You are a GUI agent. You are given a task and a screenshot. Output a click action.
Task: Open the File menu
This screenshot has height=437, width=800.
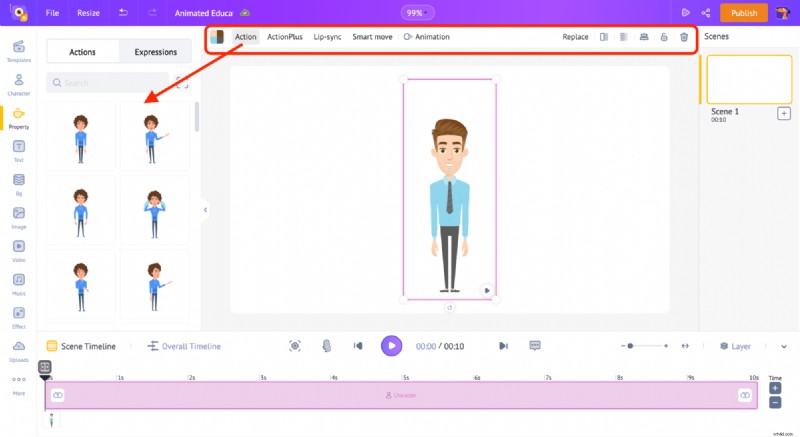pyautogui.click(x=53, y=13)
